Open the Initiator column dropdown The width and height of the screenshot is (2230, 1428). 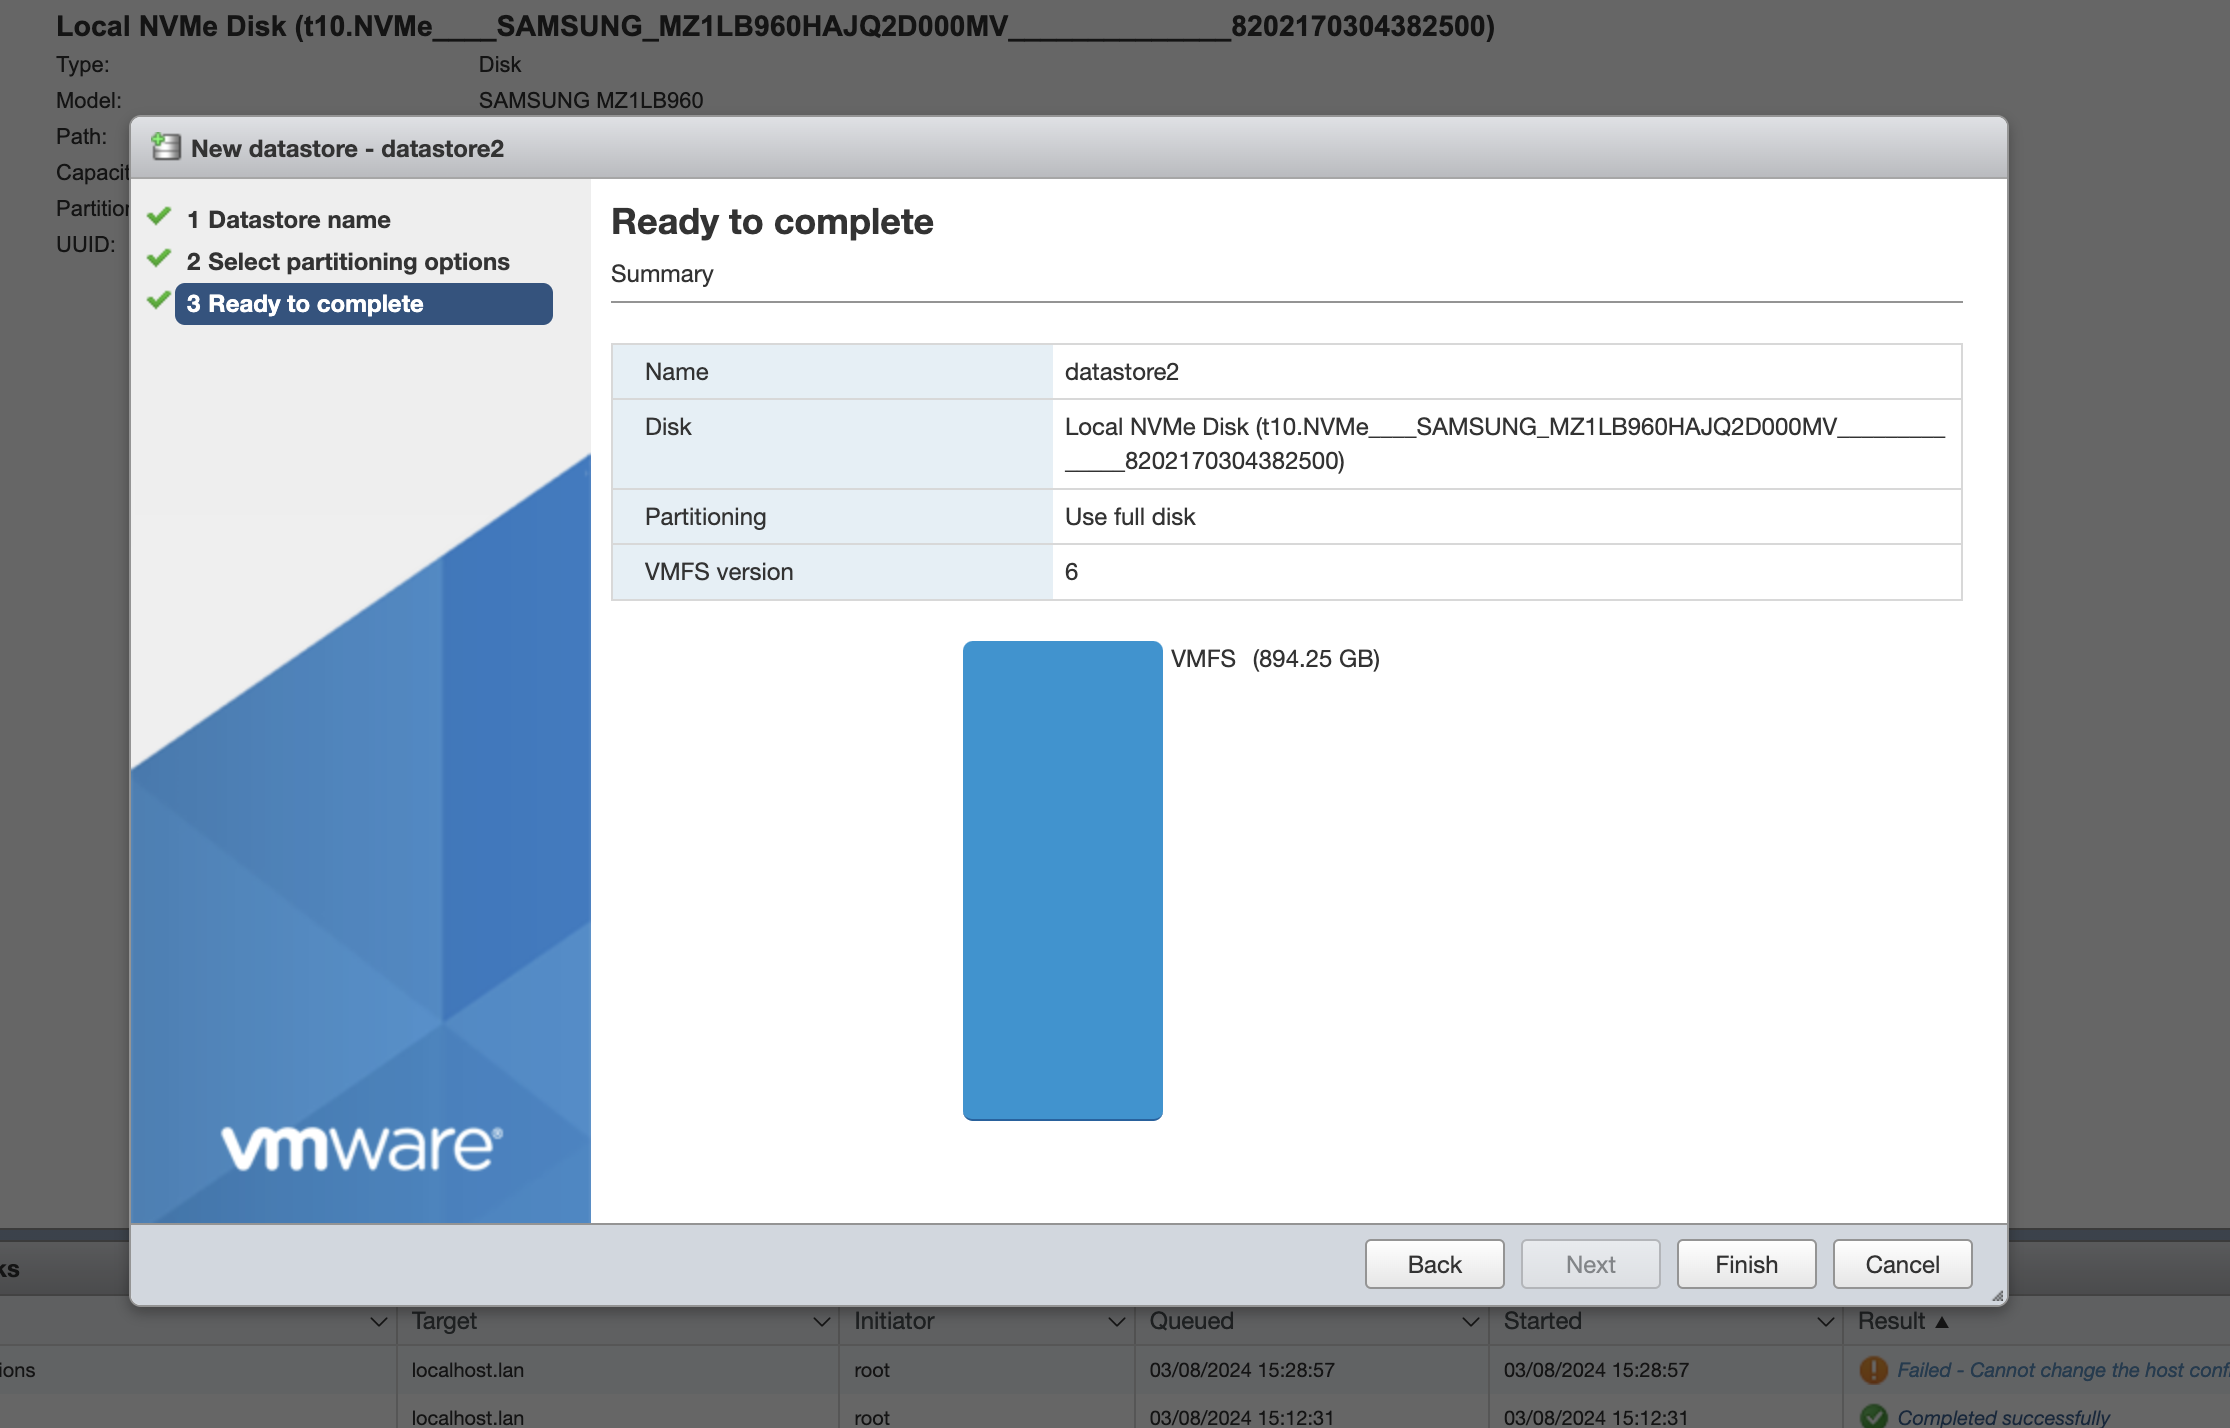tap(1116, 1322)
